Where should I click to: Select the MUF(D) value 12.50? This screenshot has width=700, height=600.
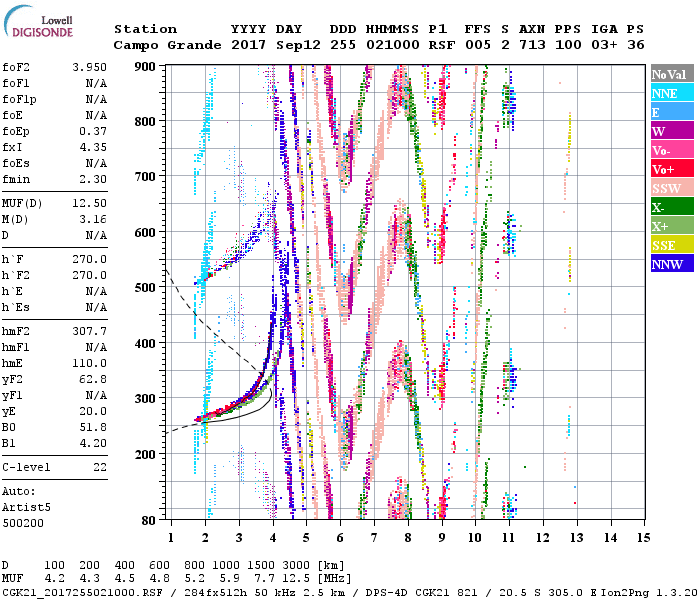89,204
